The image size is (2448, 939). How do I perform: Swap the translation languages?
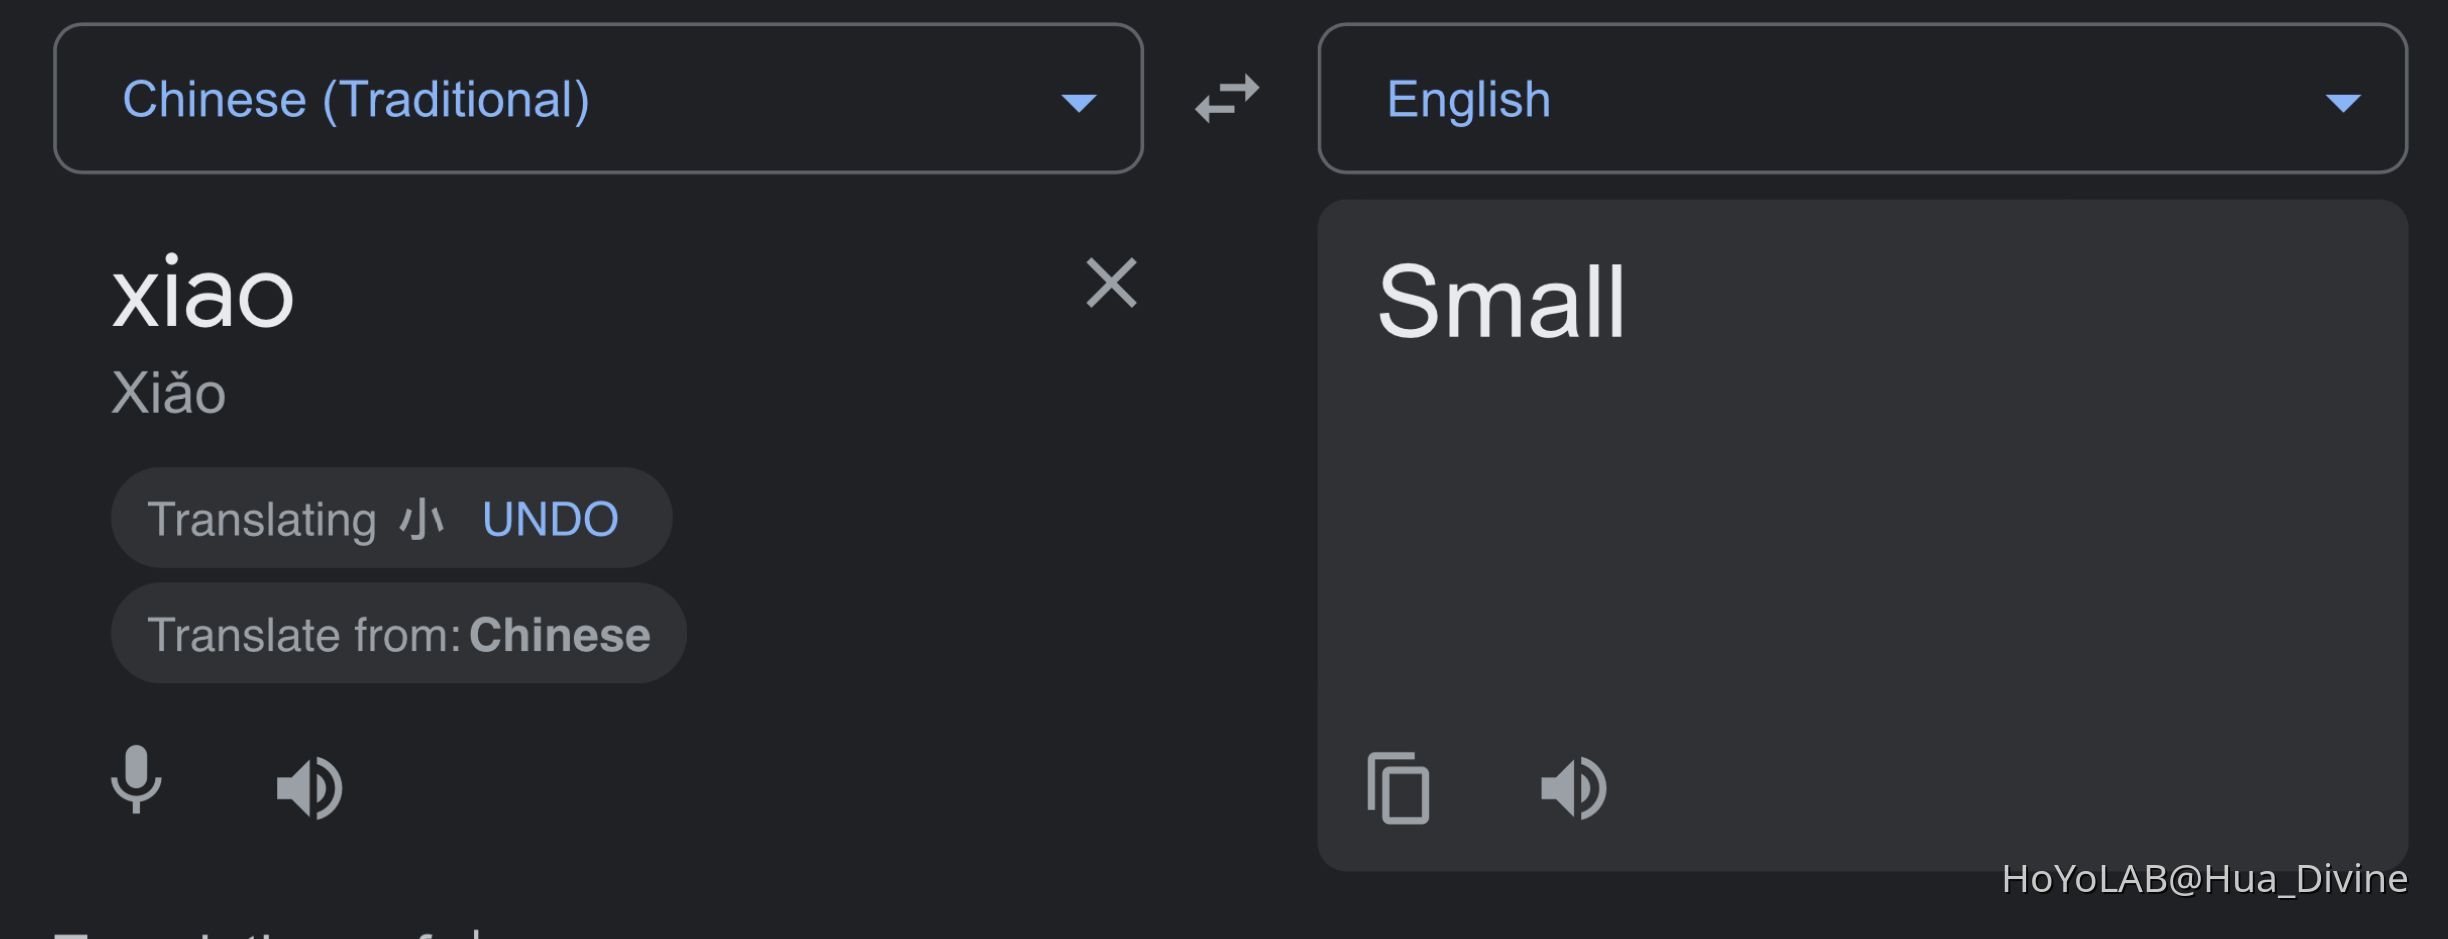click(x=1228, y=98)
